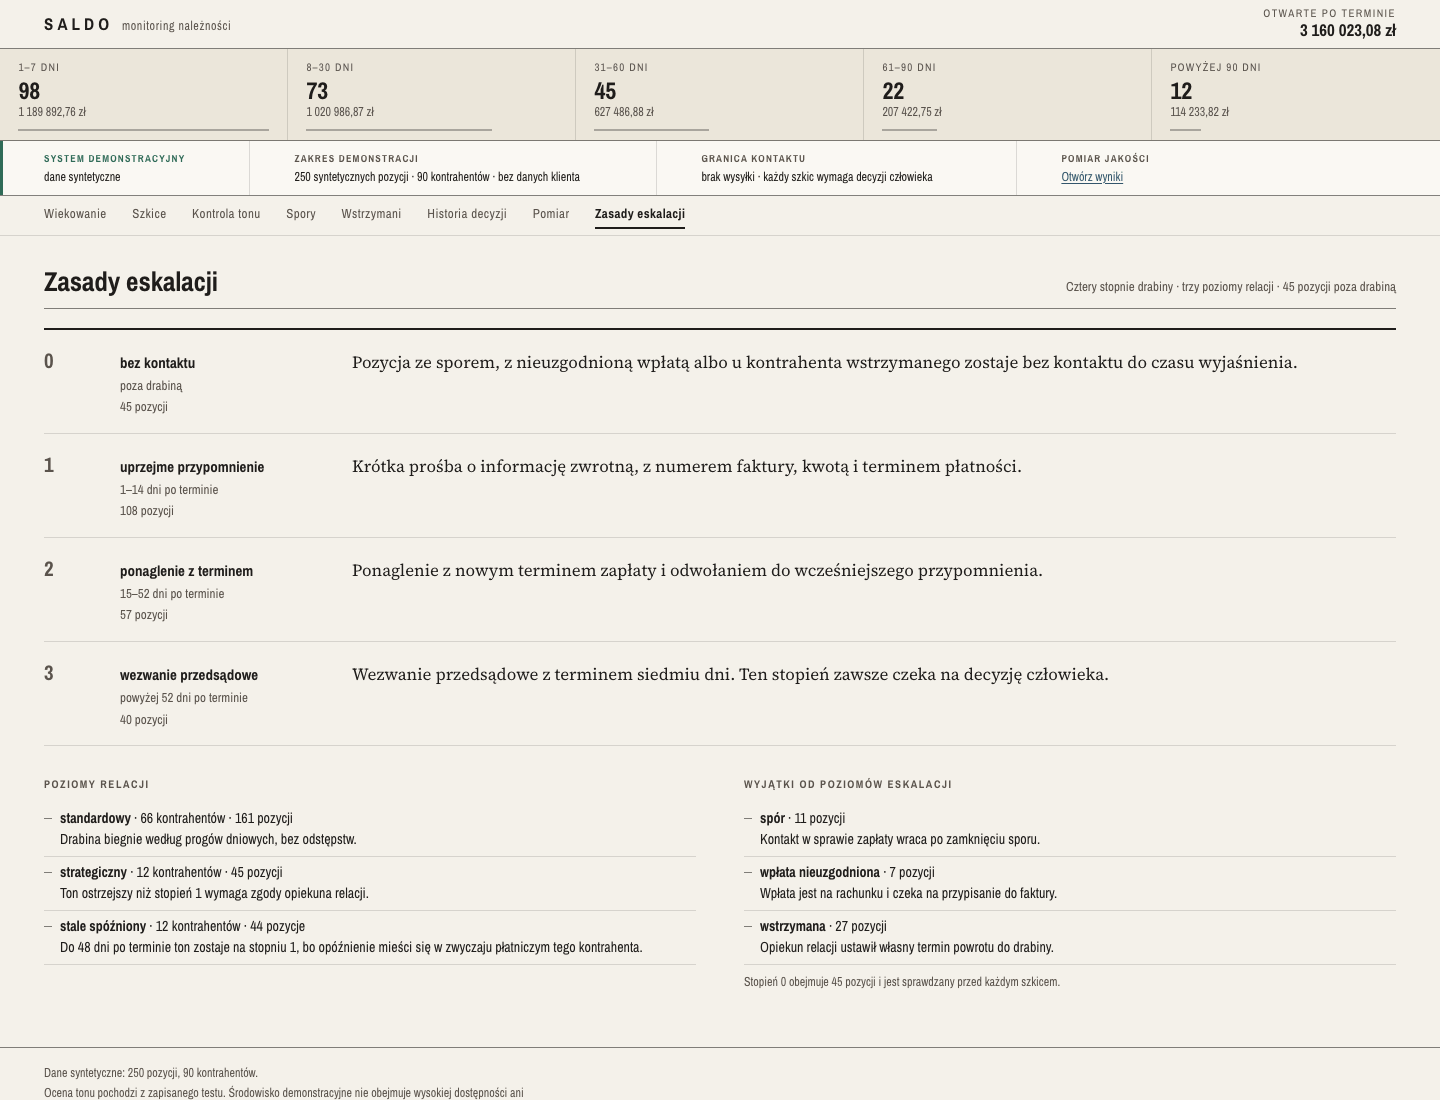Screen dimensions: 1440x1100
Task: Click "Wpłata jest na rachunku" explanation
Action: pos(908,894)
